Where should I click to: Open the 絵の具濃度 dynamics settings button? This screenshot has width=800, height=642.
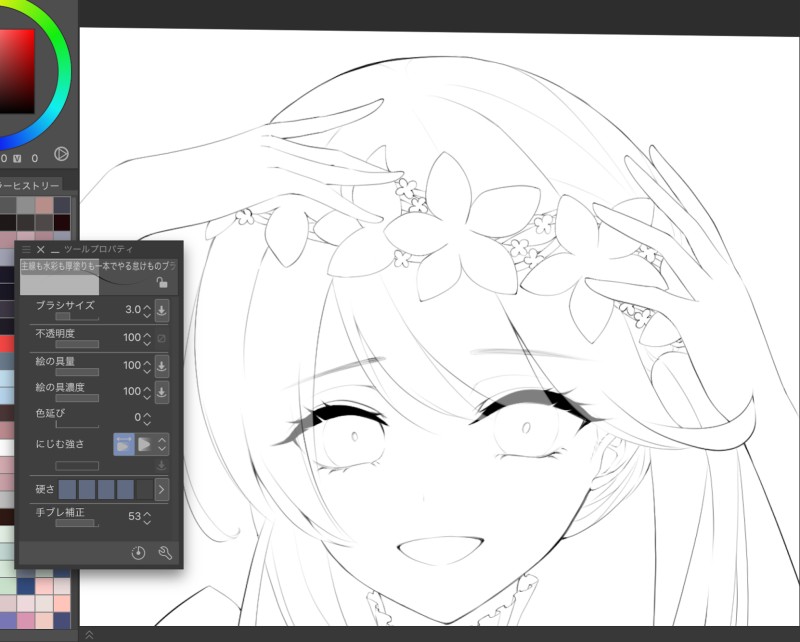point(162,392)
